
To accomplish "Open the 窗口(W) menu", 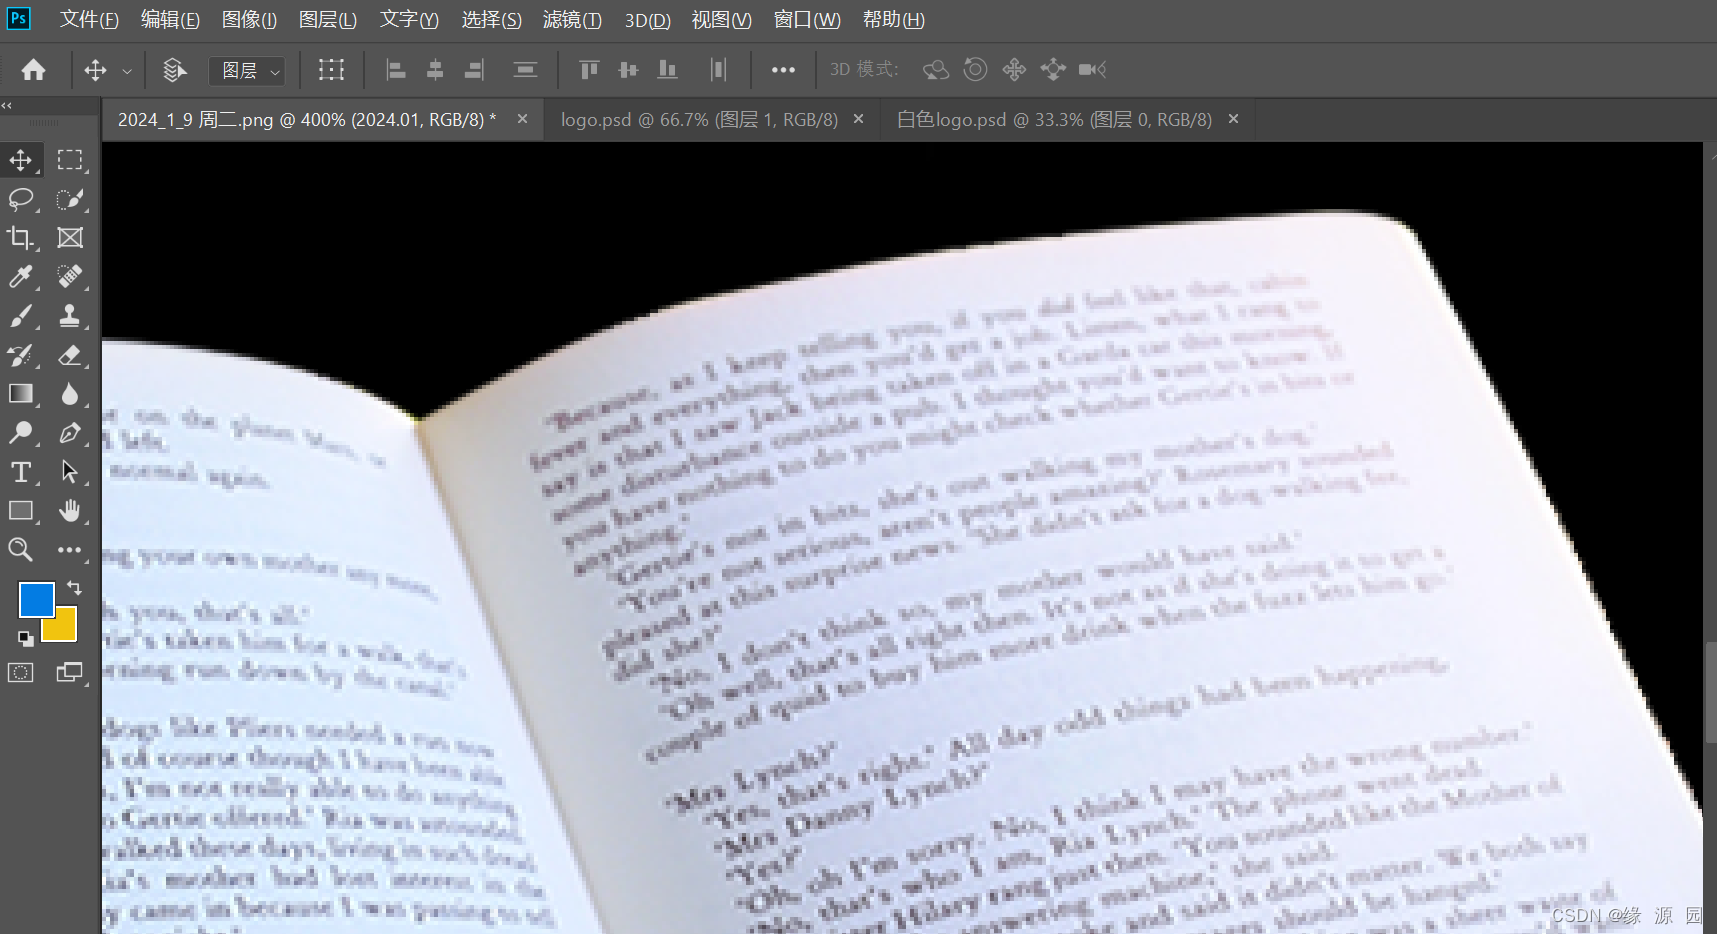I will click(x=807, y=20).
